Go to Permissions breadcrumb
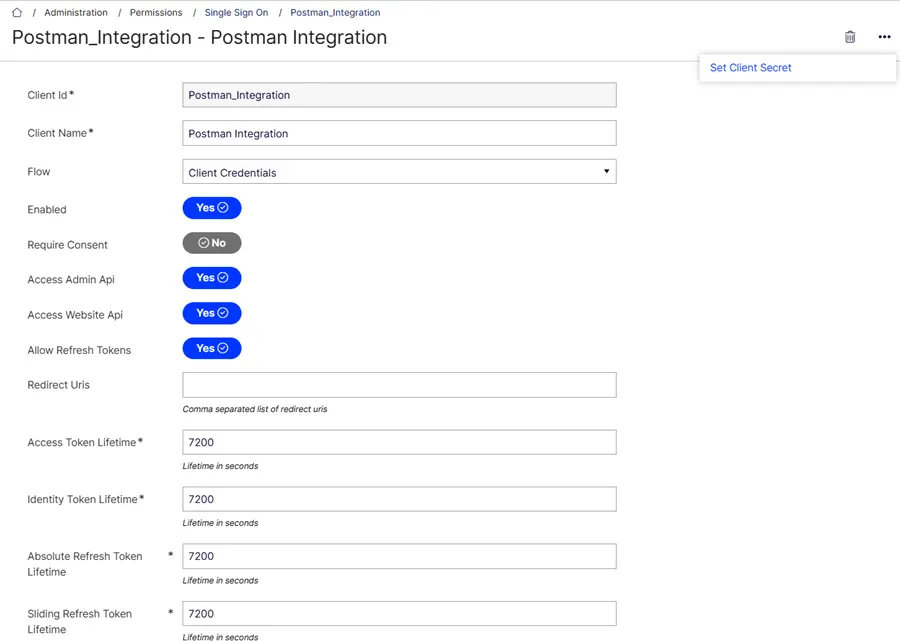Viewport: 900px width, 641px height. (x=156, y=13)
